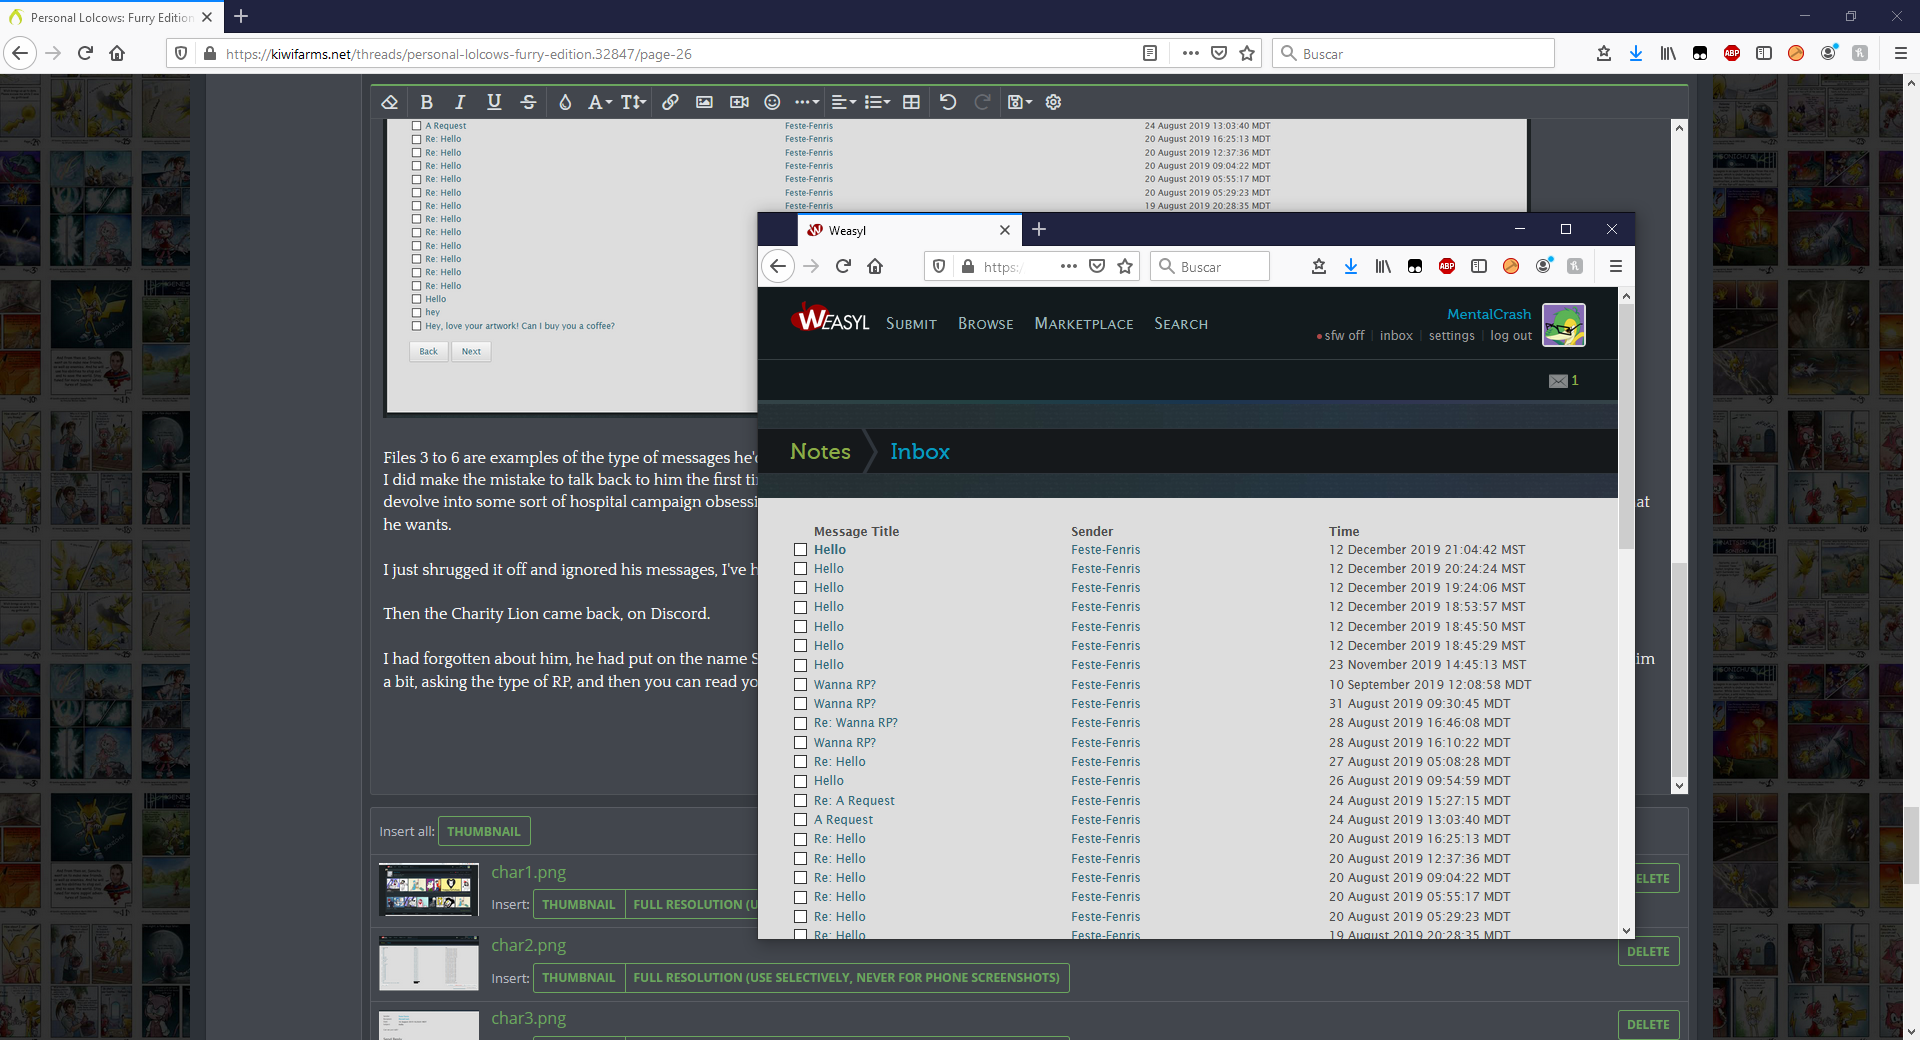Reload the Weasyl window page
This screenshot has height=1040, width=1920.
click(x=843, y=266)
